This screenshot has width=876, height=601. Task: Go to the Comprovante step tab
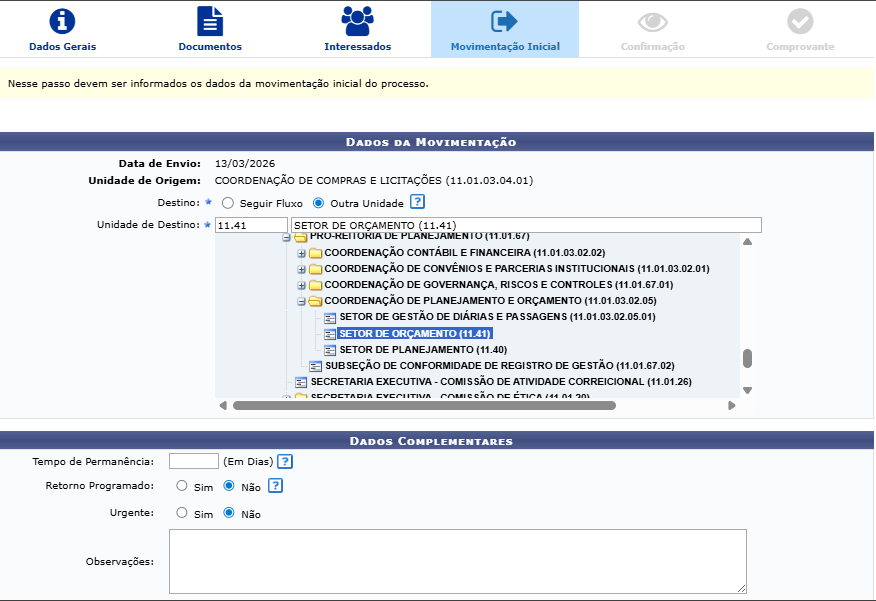tap(799, 30)
